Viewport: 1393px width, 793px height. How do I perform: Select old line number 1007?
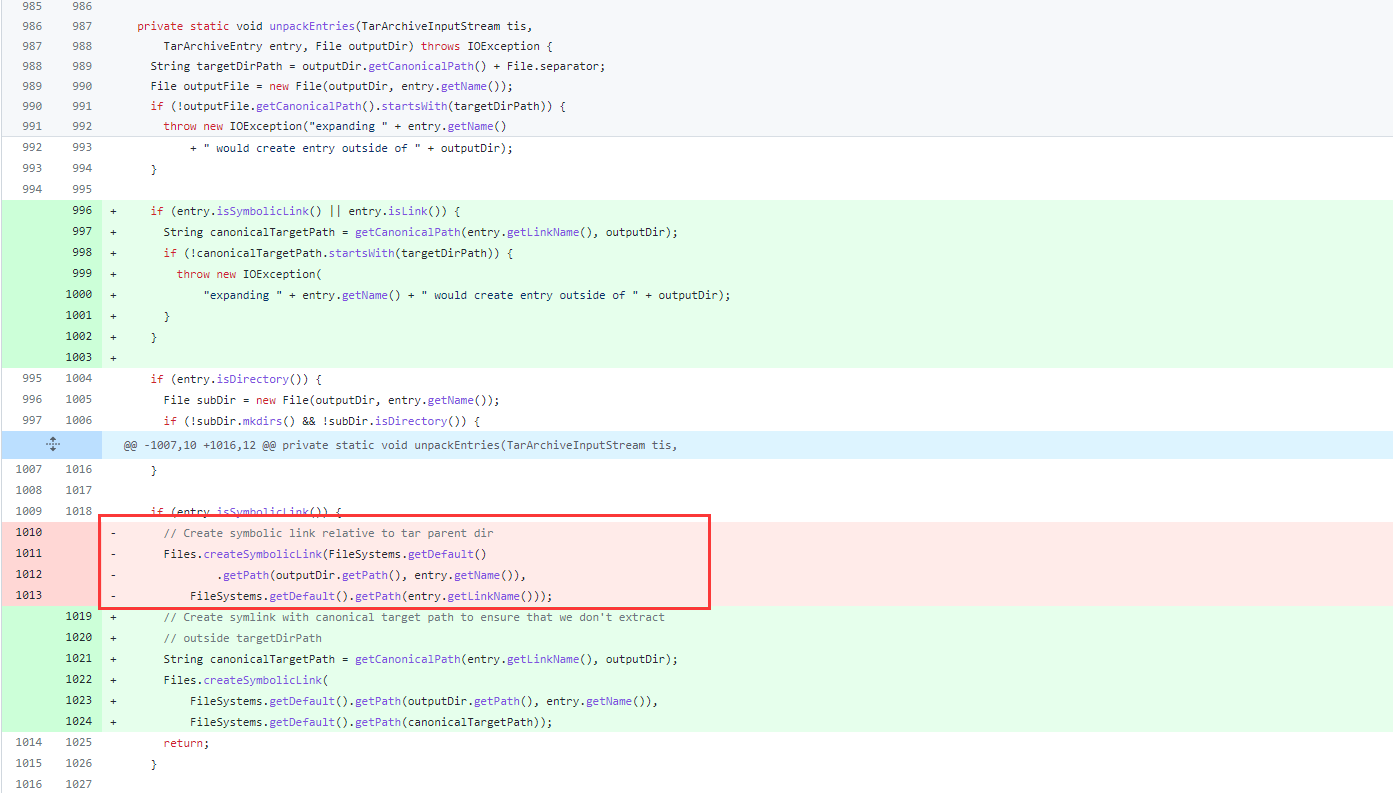click(29, 469)
